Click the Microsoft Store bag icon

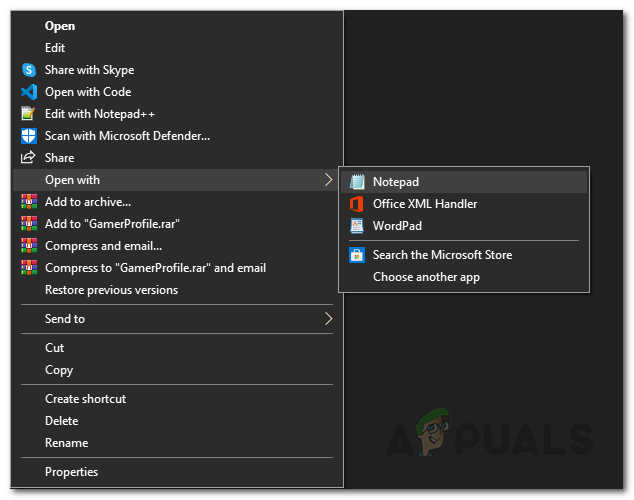coord(357,255)
